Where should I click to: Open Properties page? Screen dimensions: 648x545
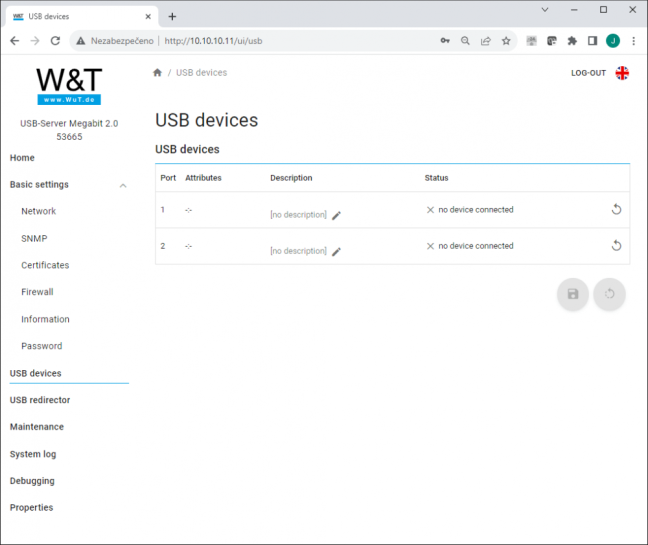31,508
